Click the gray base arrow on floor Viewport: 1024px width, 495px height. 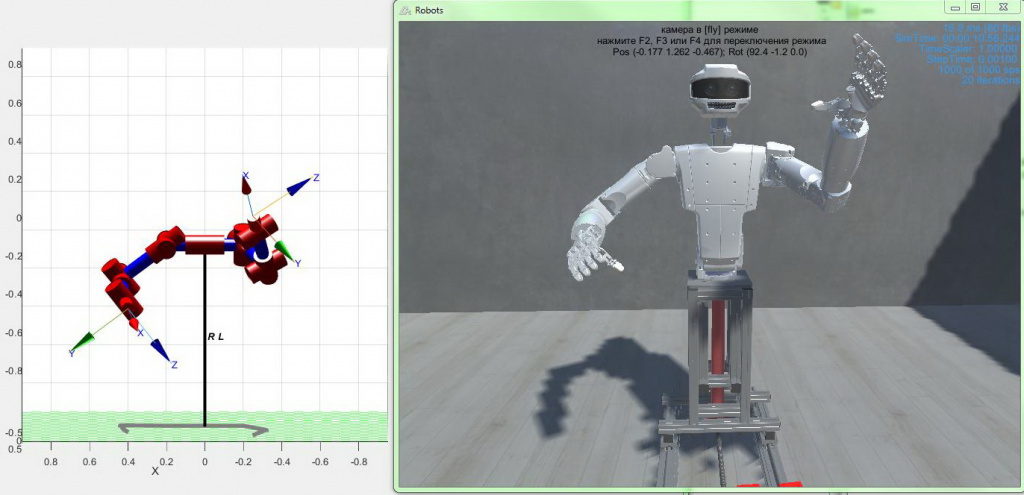[x=193, y=428]
